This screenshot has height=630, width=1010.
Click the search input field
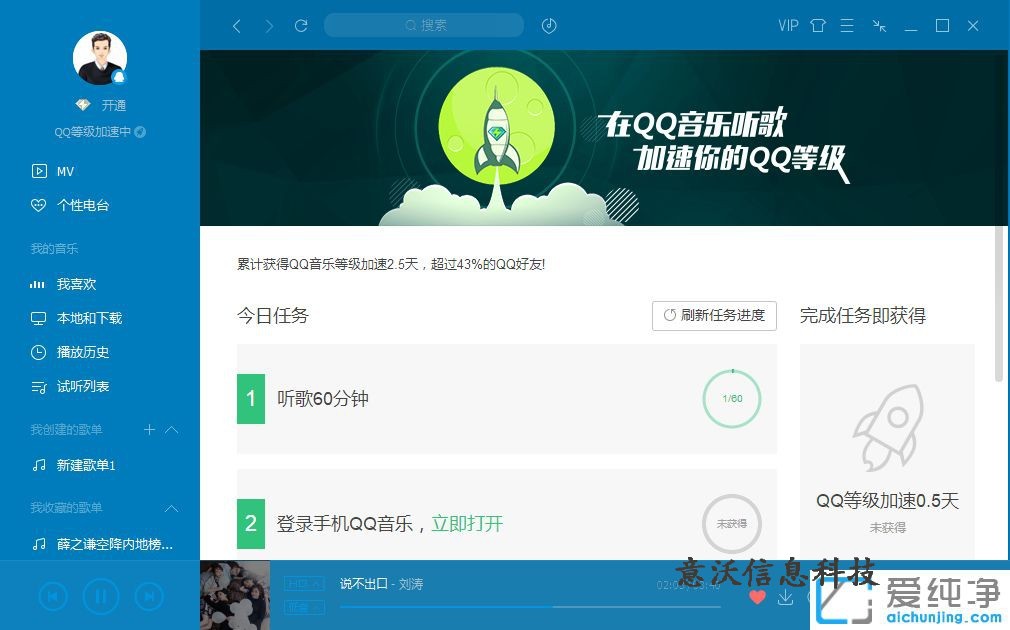point(424,26)
